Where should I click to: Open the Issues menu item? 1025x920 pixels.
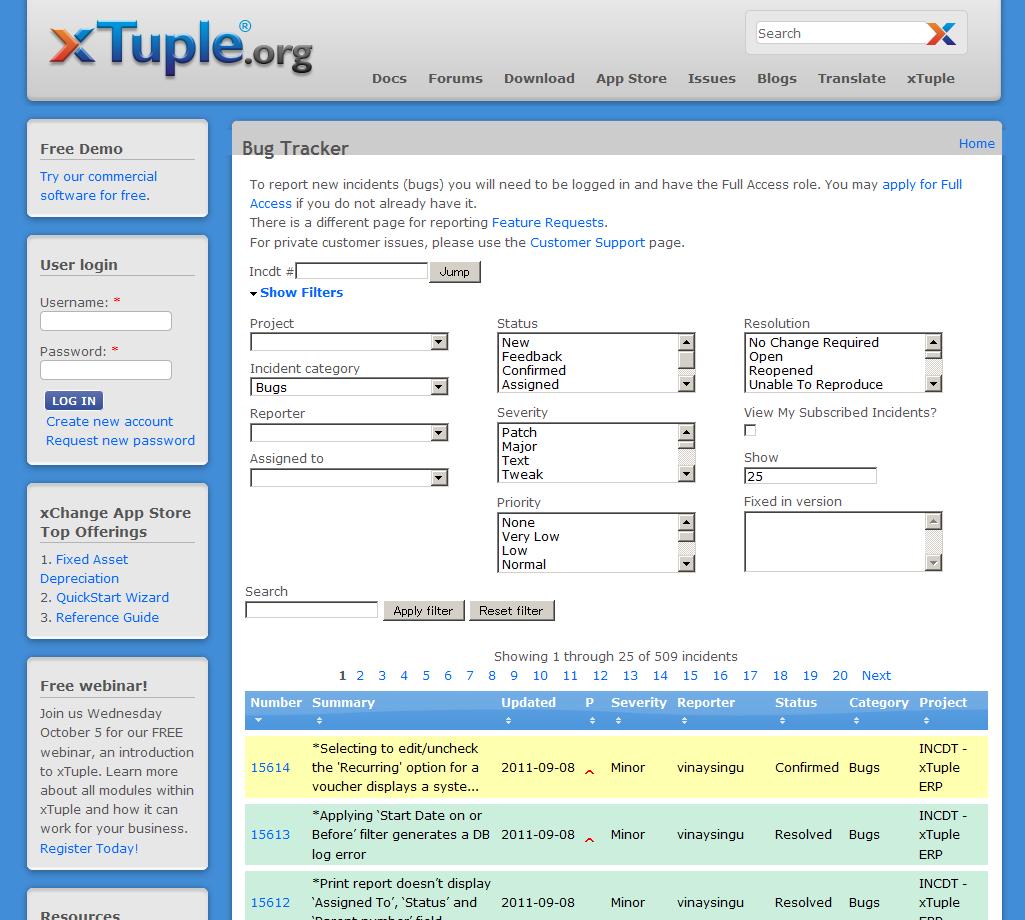(x=712, y=78)
